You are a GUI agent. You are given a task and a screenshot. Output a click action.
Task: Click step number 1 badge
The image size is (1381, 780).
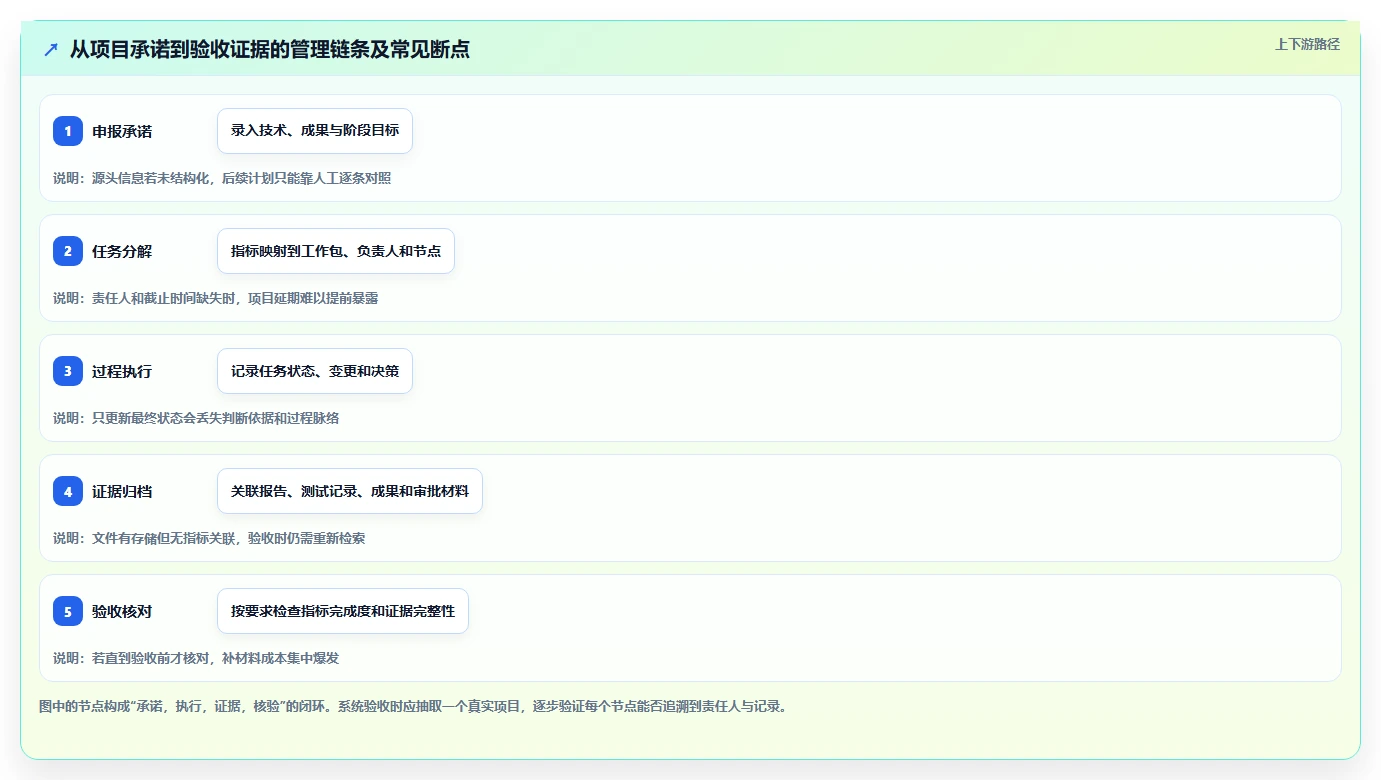68,131
